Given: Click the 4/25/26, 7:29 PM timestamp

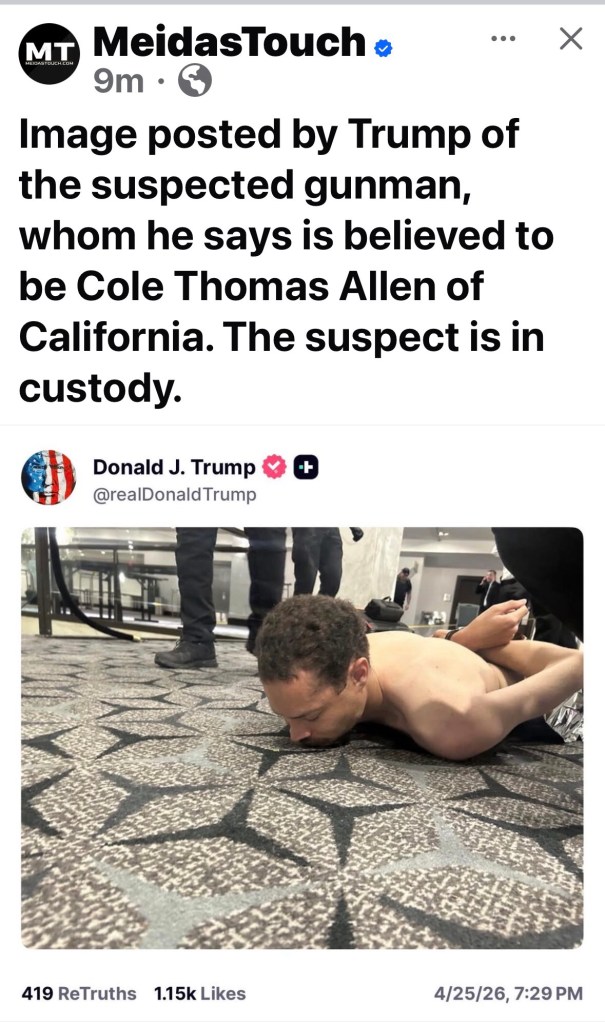Looking at the screenshot, I should coord(508,993).
